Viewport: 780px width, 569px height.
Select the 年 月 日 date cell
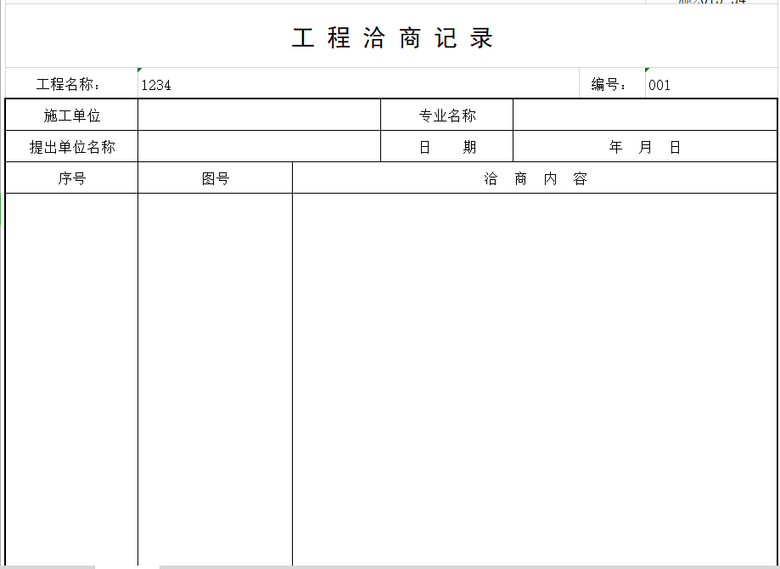tap(644, 147)
